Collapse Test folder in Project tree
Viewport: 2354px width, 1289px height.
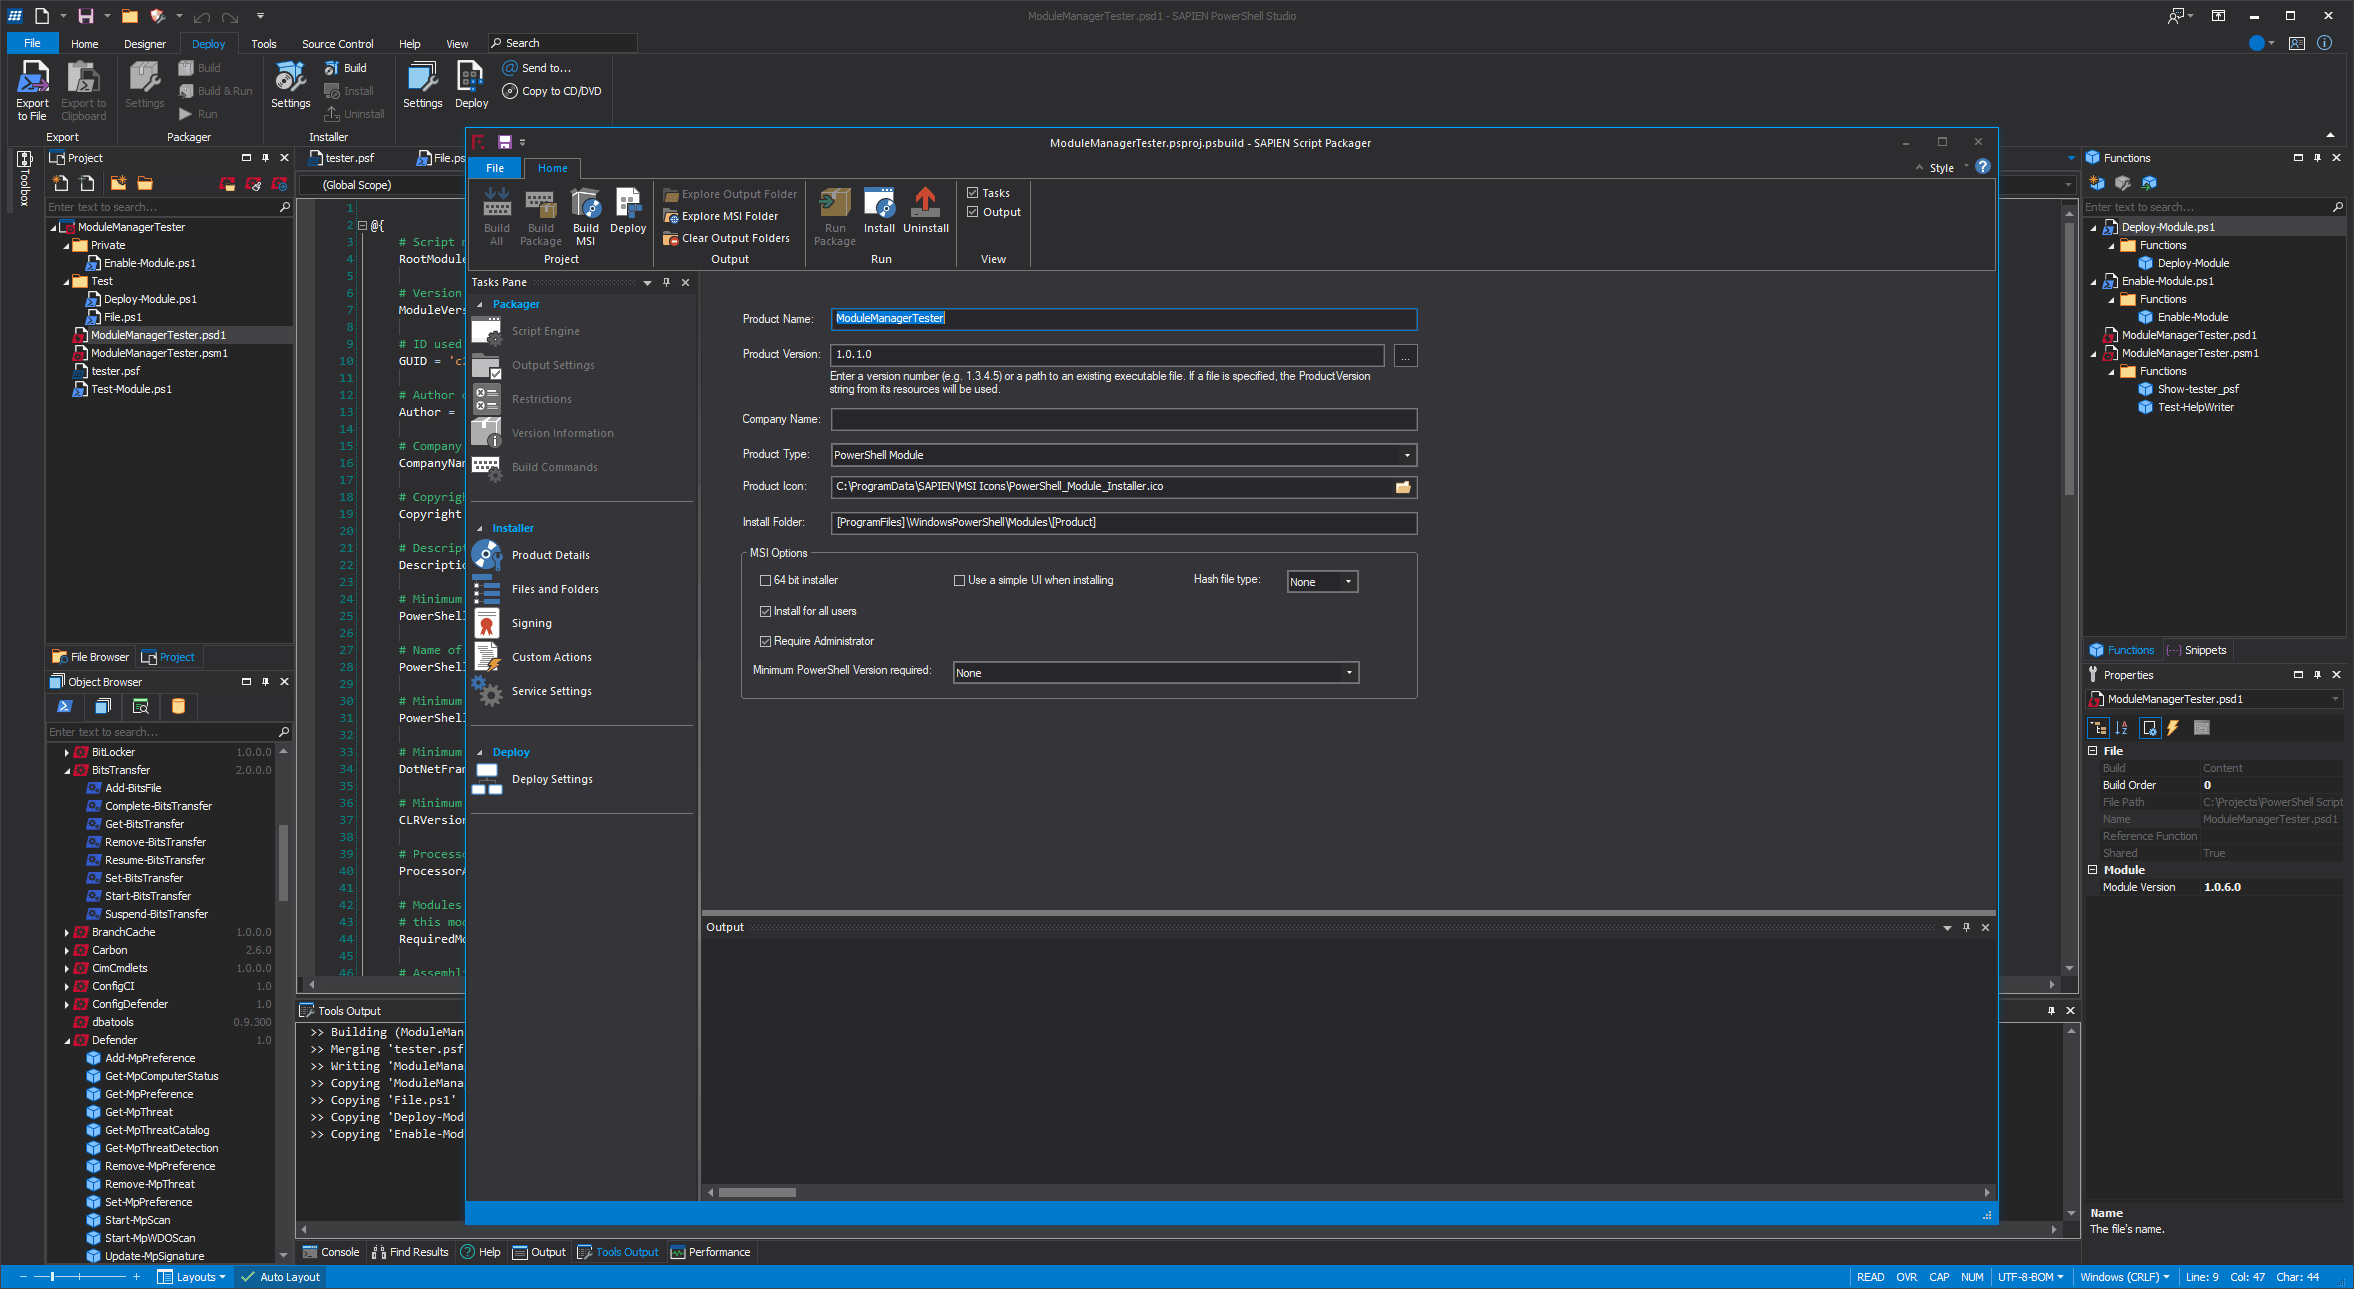pos(67,281)
